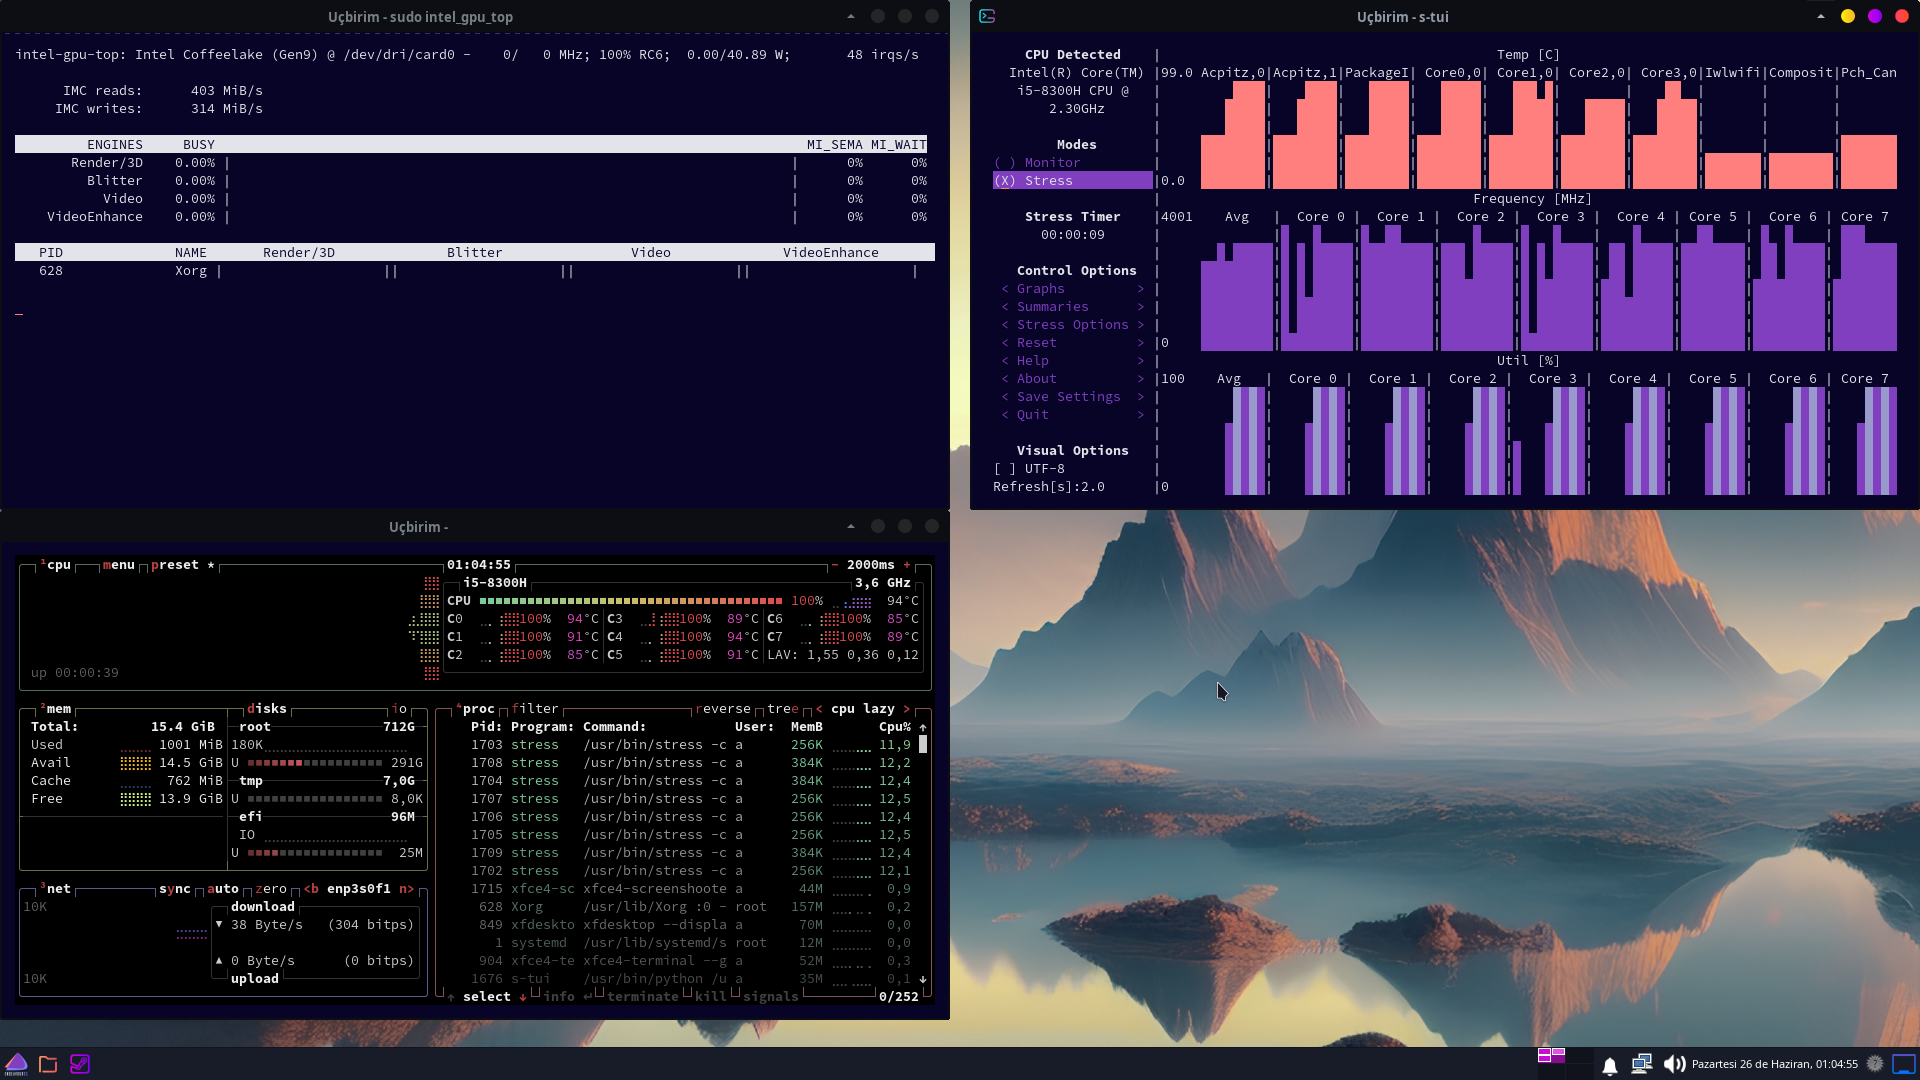Image resolution: width=1920 pixels, height=1080 pixels.
Task: Click the show desktop icon in panel
Action: tap(1904, 1064)
